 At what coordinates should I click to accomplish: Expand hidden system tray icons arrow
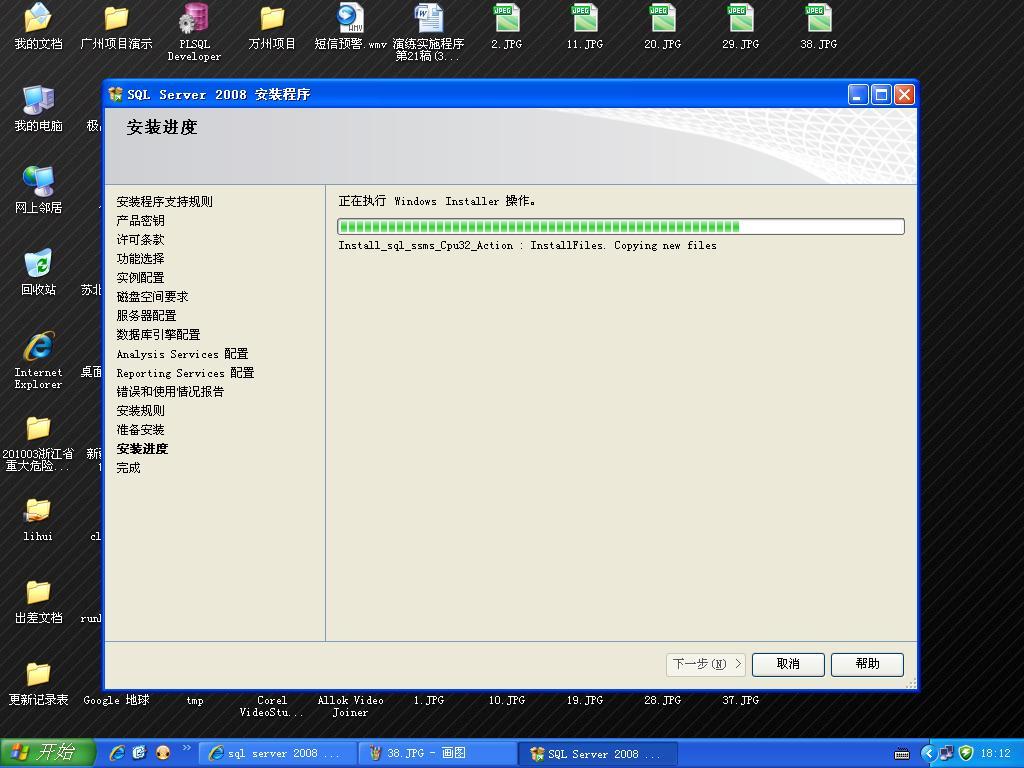927,753
